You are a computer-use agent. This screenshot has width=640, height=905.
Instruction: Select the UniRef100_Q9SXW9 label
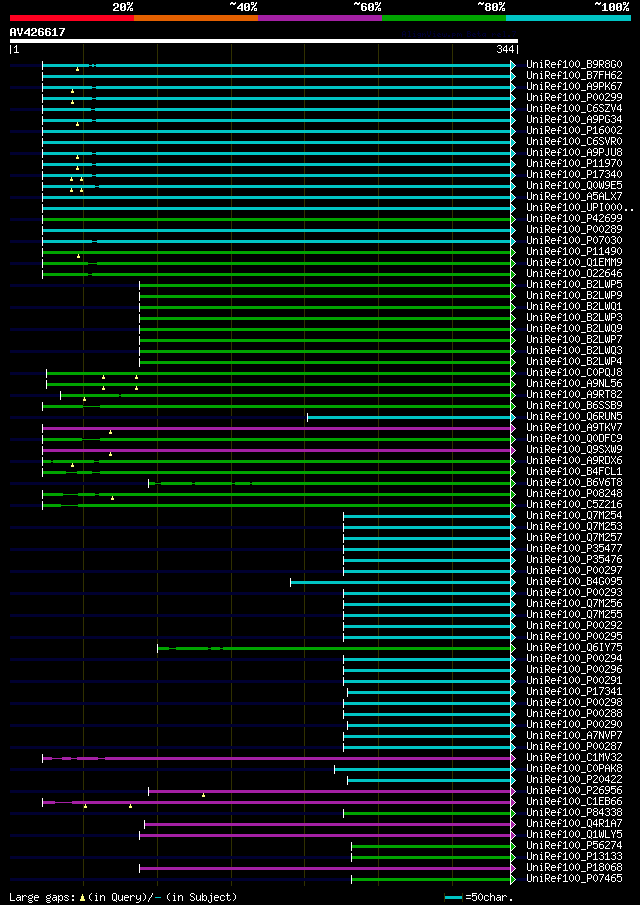pyautogui.click(x=574, y=451)
